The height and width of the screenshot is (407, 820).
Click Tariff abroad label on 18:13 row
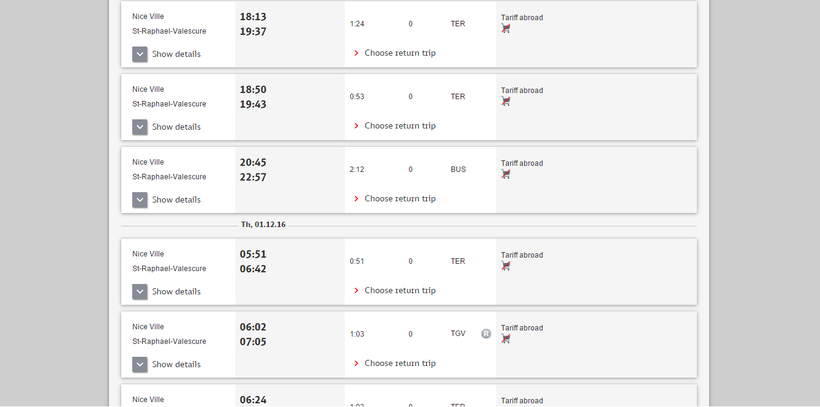coord(522,18)
